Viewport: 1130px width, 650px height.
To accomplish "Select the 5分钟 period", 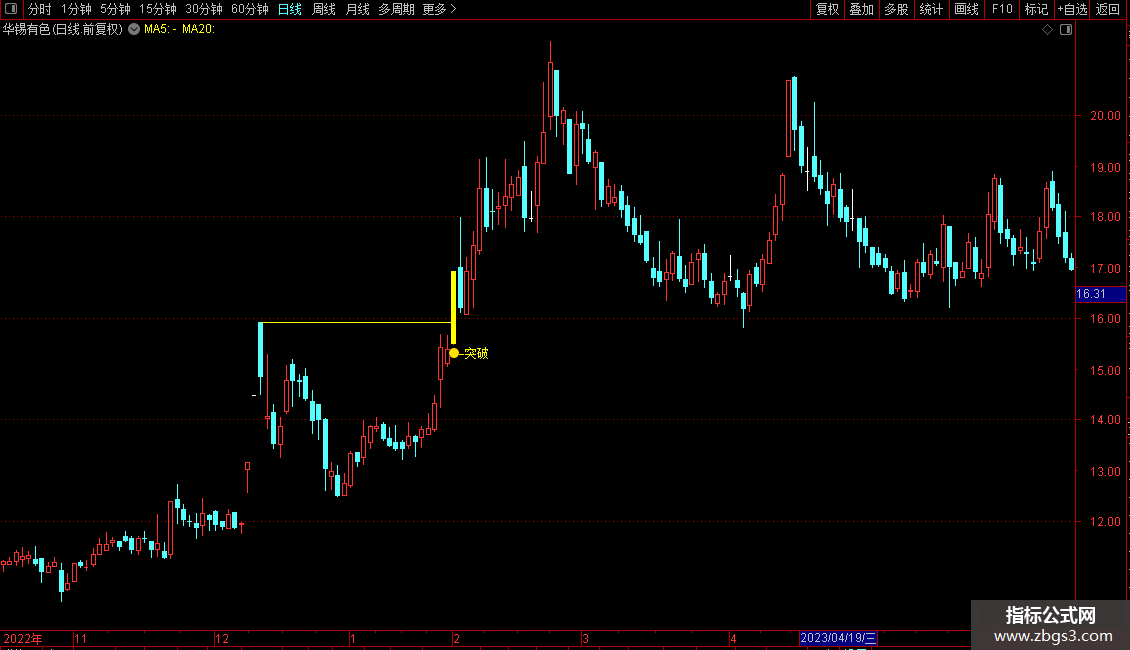I will pyautogui.click(x=115, y=9).
